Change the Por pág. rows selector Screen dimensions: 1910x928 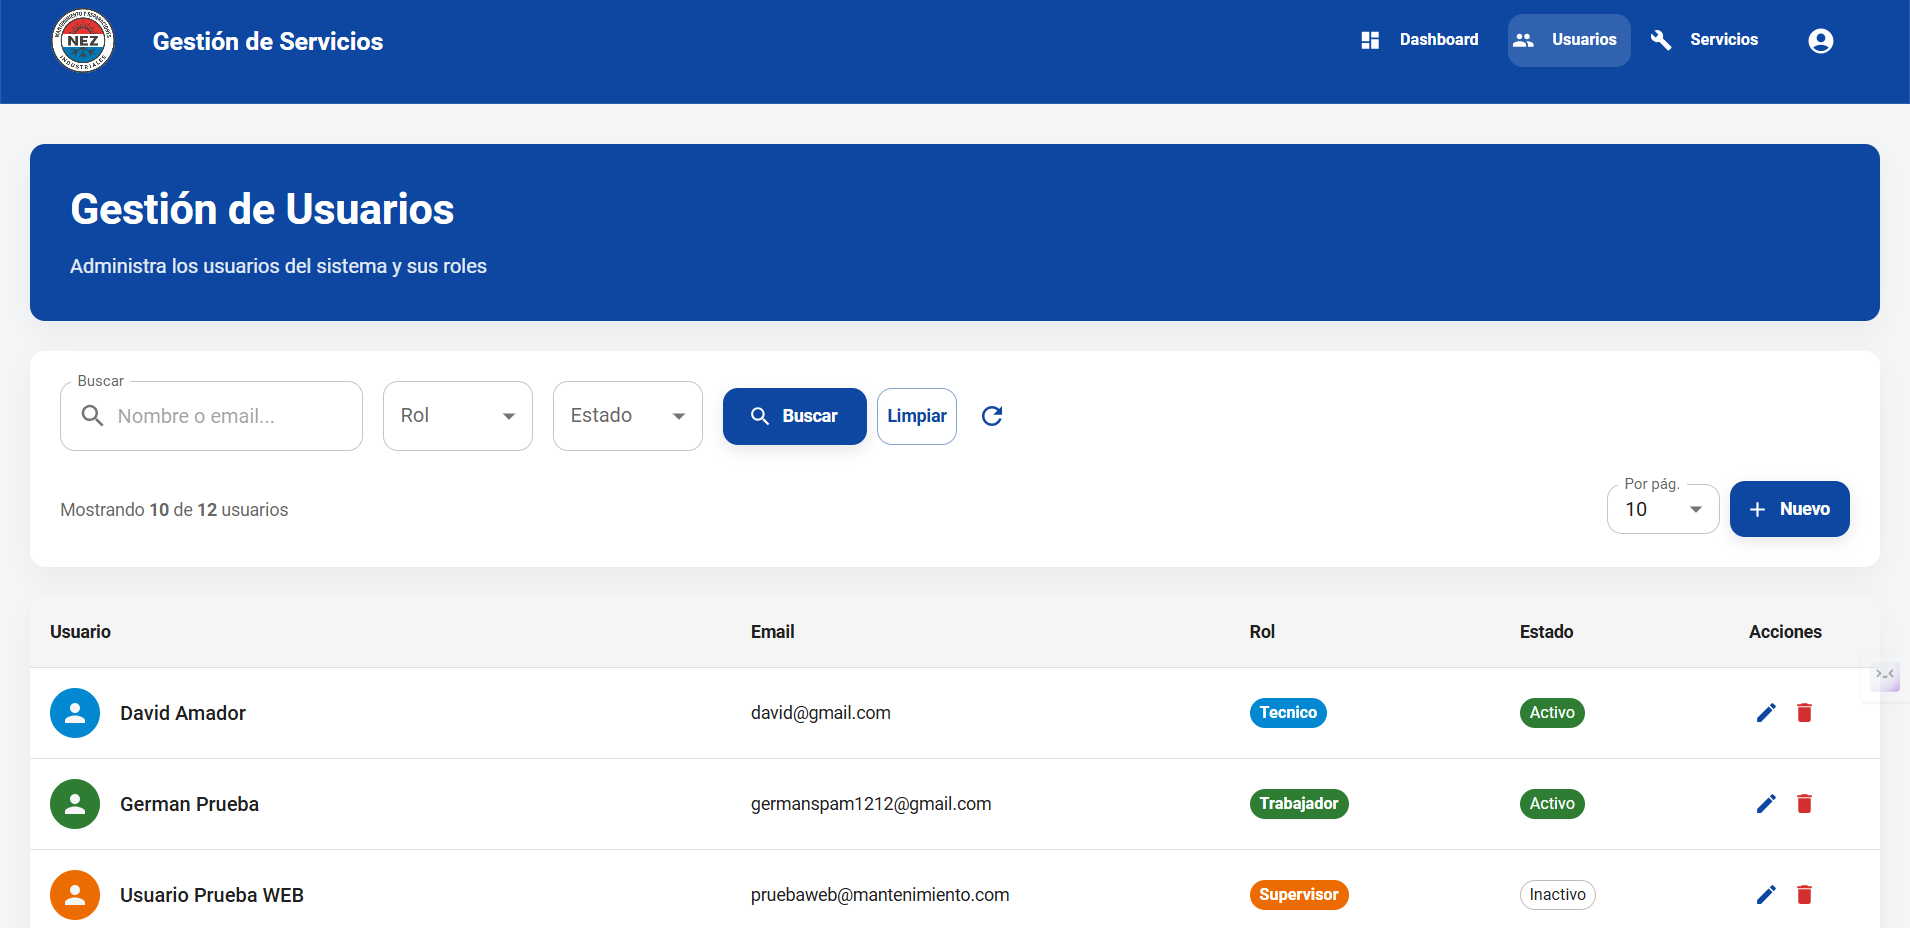(x=1662, y=510)
